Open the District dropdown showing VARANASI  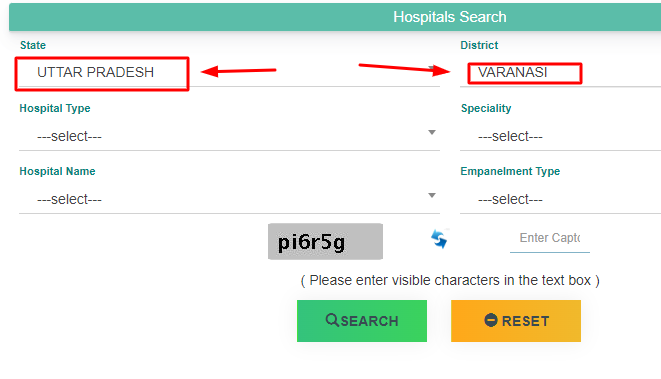[561, 73]
